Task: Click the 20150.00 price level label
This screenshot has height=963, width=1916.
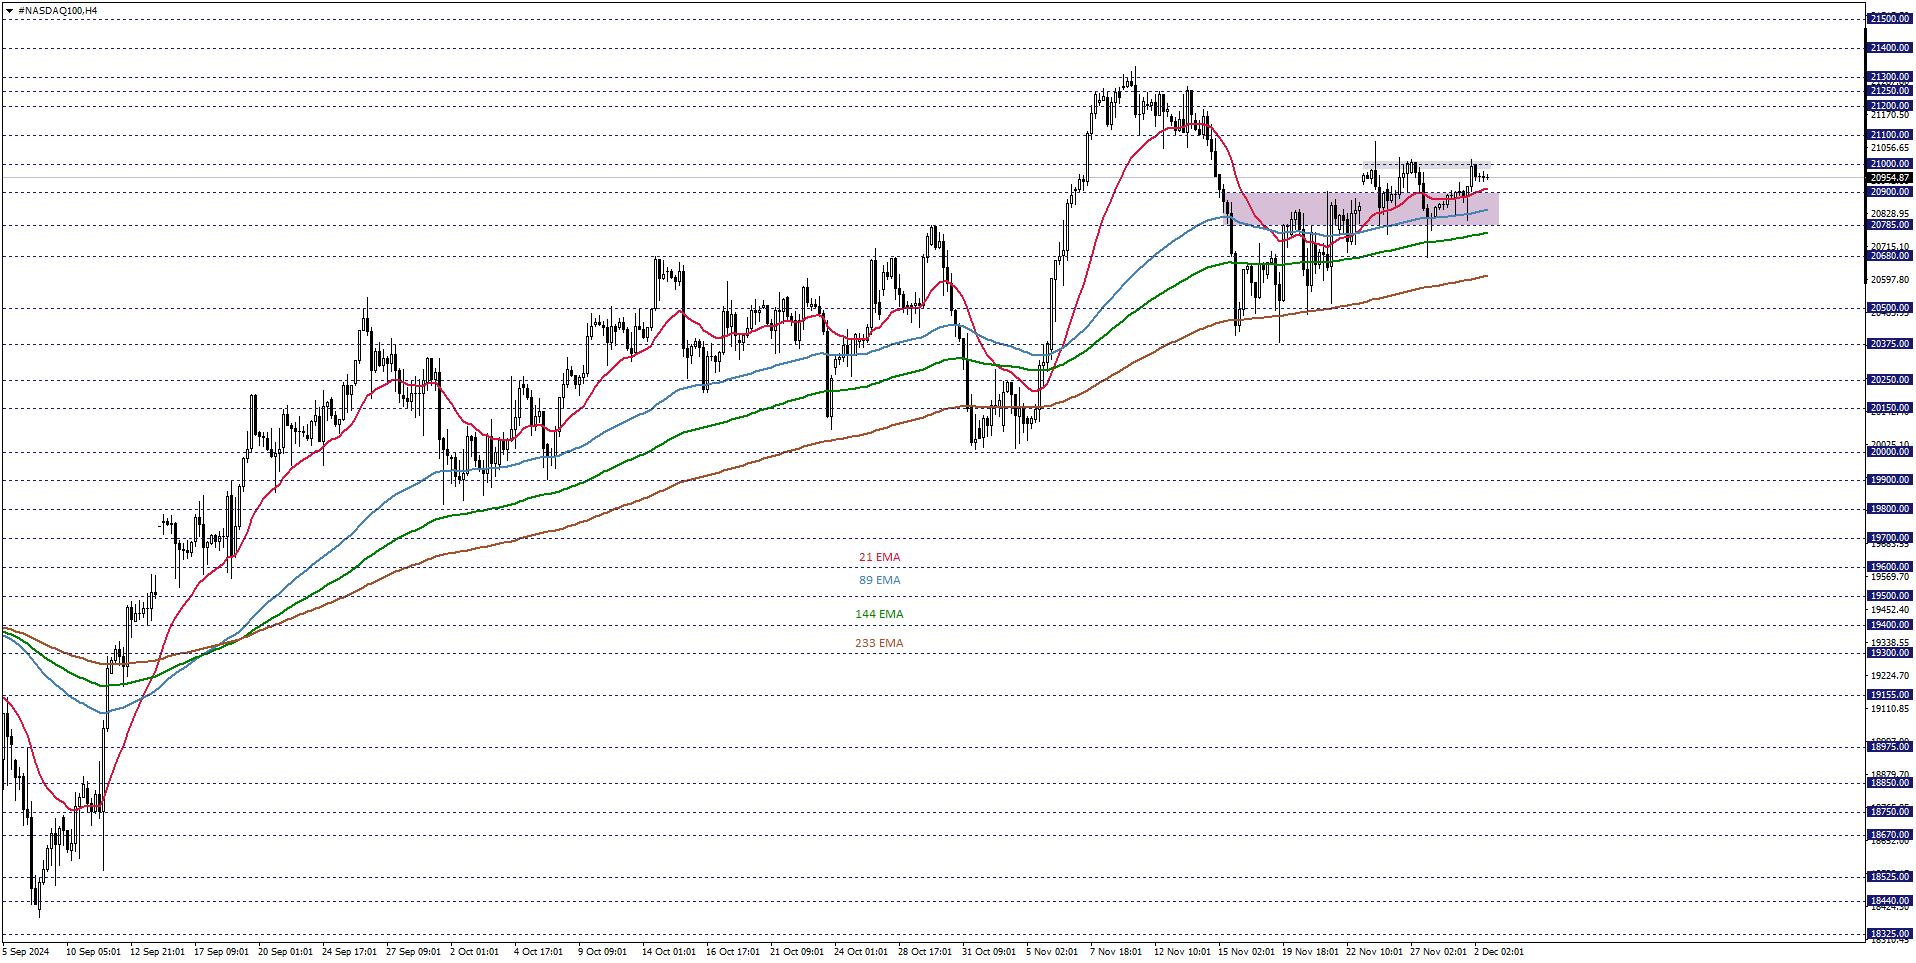Action: tap(1889, 408)
